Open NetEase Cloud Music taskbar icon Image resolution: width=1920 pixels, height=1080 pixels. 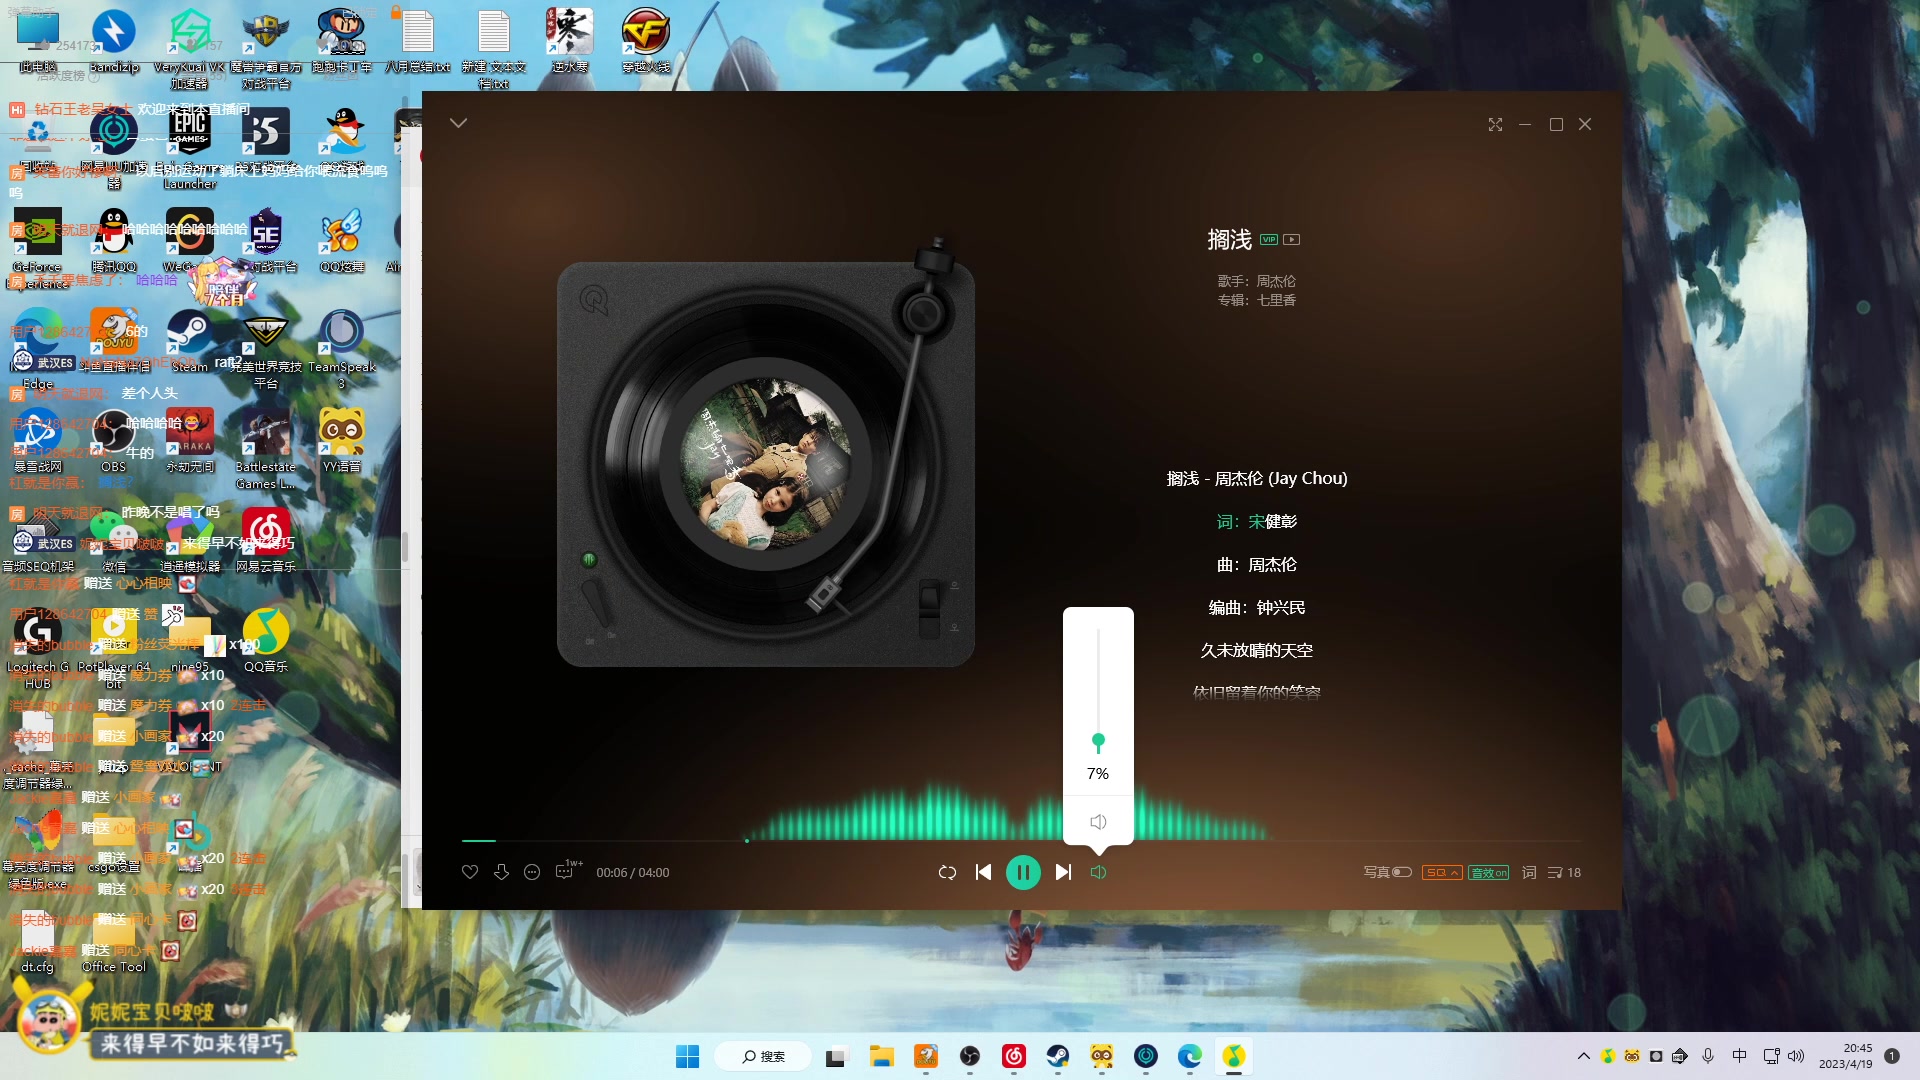pos(1014,1056)
